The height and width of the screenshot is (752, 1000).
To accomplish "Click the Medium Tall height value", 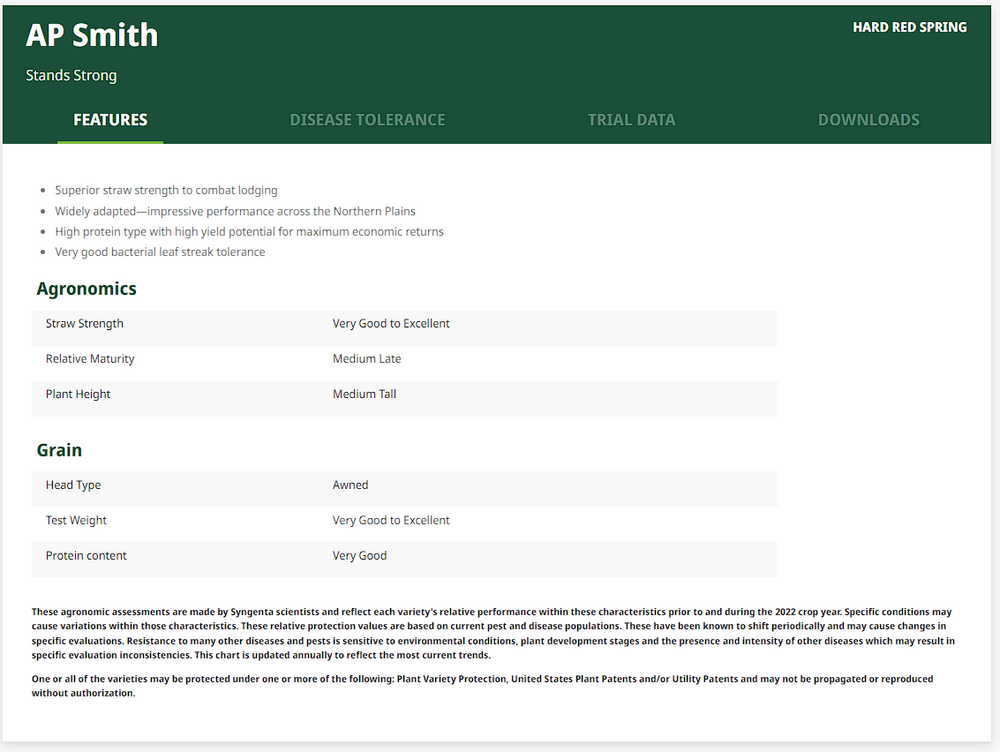I will [364, 394].
